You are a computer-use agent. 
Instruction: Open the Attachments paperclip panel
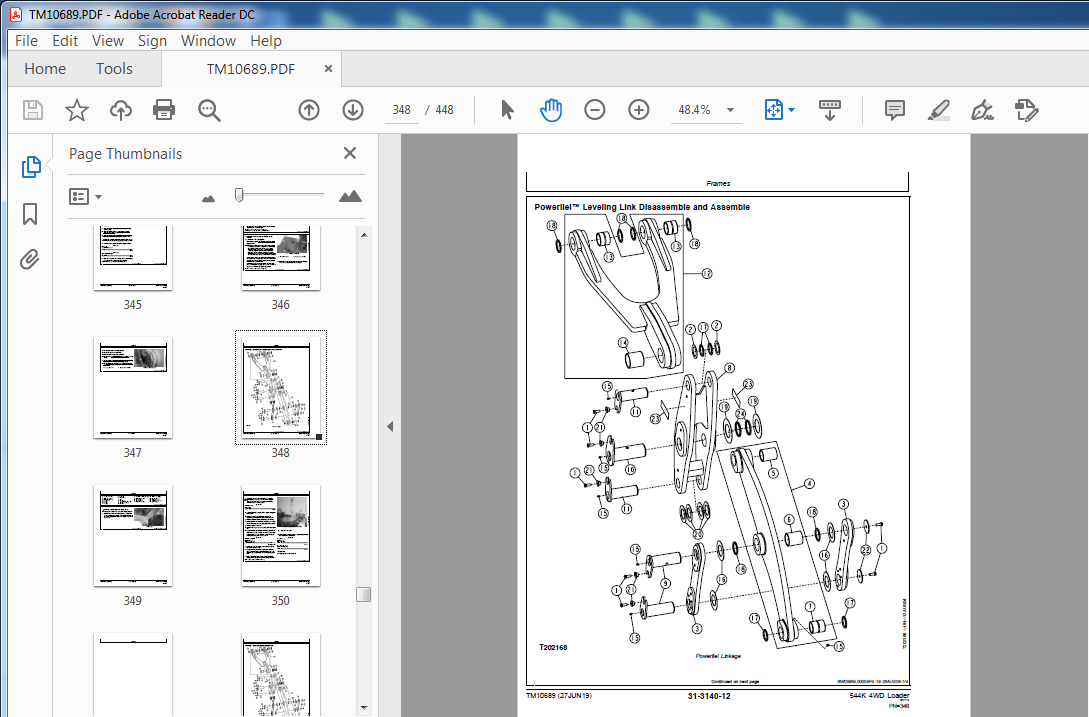(x=30, y=260)
